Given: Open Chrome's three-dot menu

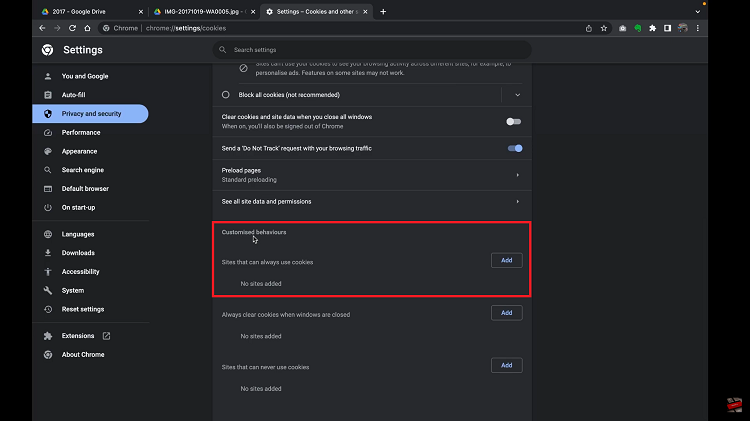Looking at the screenshot, I should pos(698,28).
